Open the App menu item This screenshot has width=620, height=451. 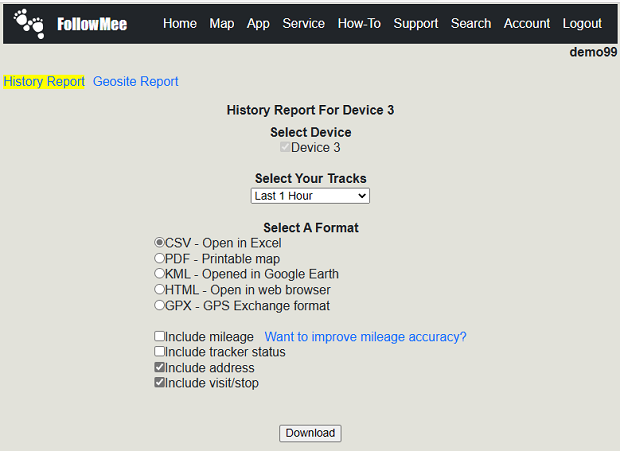(258, 24)
